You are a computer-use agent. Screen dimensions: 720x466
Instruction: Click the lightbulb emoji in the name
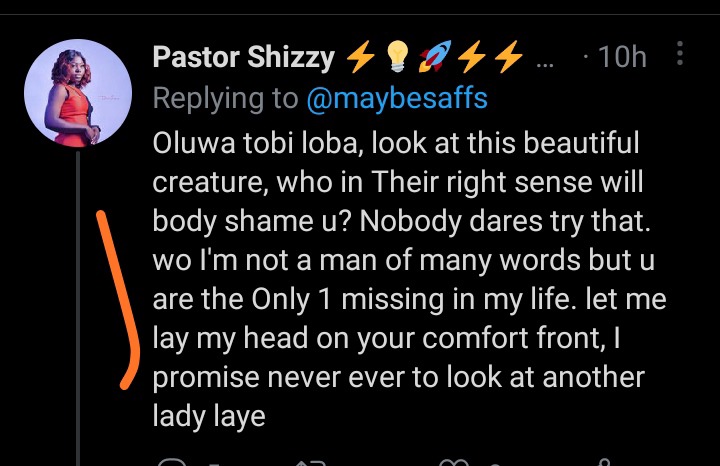pos(397,56)
